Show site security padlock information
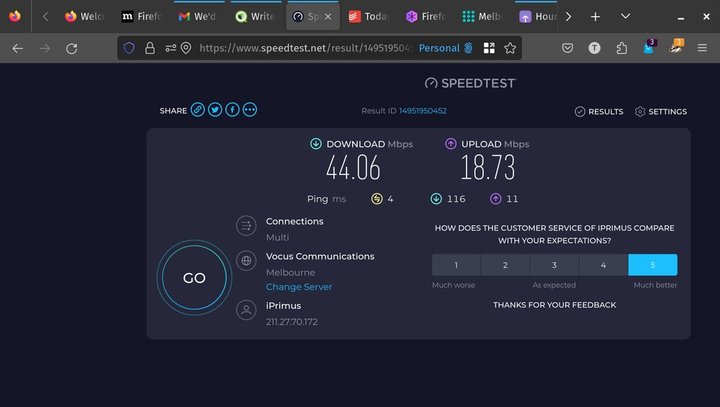The image size is (720, 407). [x=150, y=48]
